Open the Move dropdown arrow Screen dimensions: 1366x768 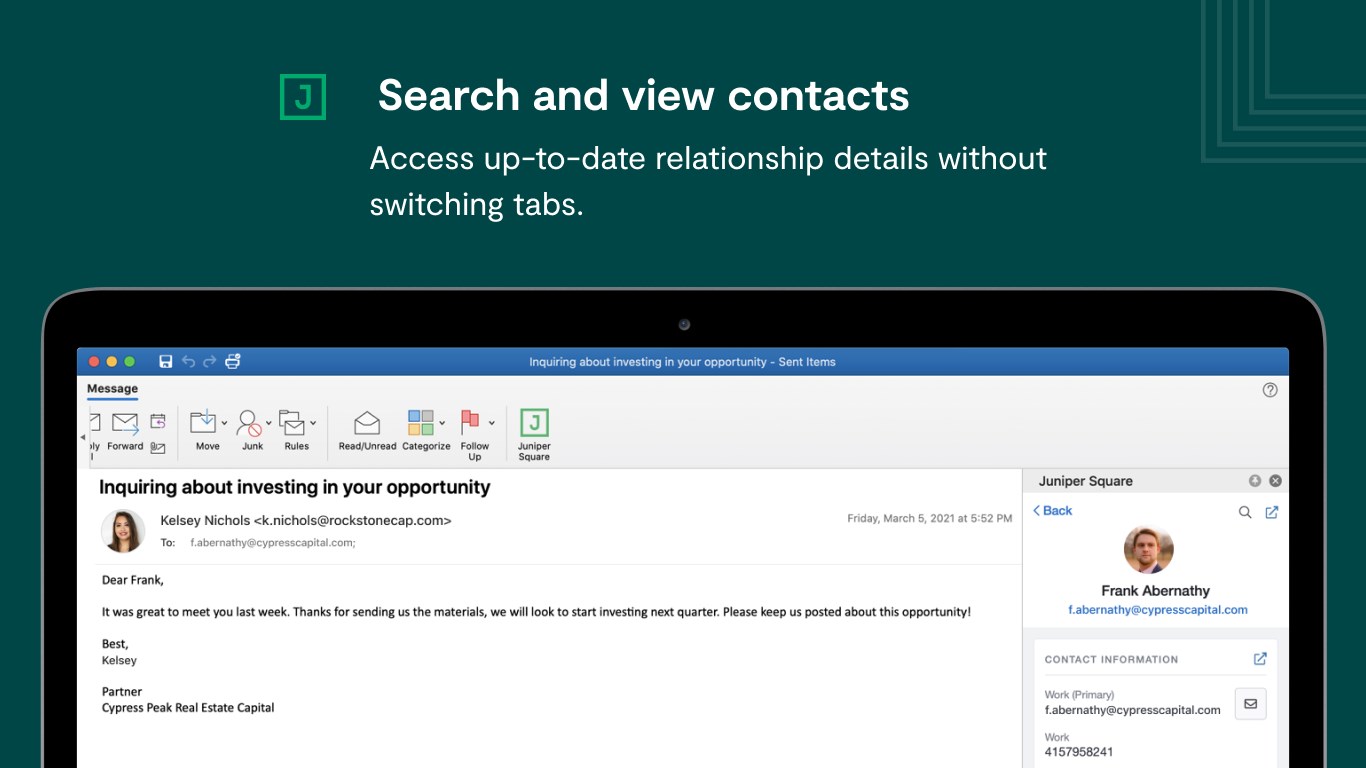tap(224, 423)
